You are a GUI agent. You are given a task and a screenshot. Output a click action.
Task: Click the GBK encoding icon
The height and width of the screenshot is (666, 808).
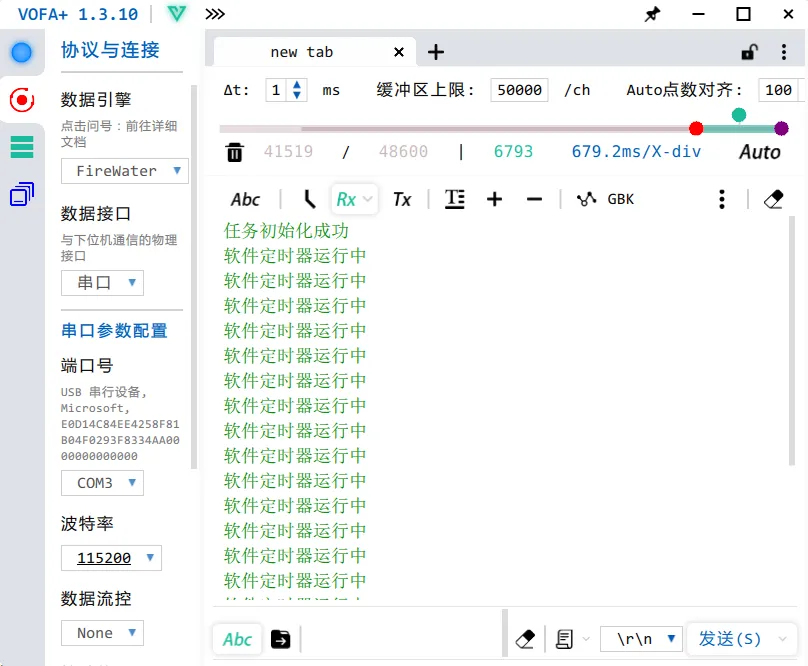[x=620, y=199]
